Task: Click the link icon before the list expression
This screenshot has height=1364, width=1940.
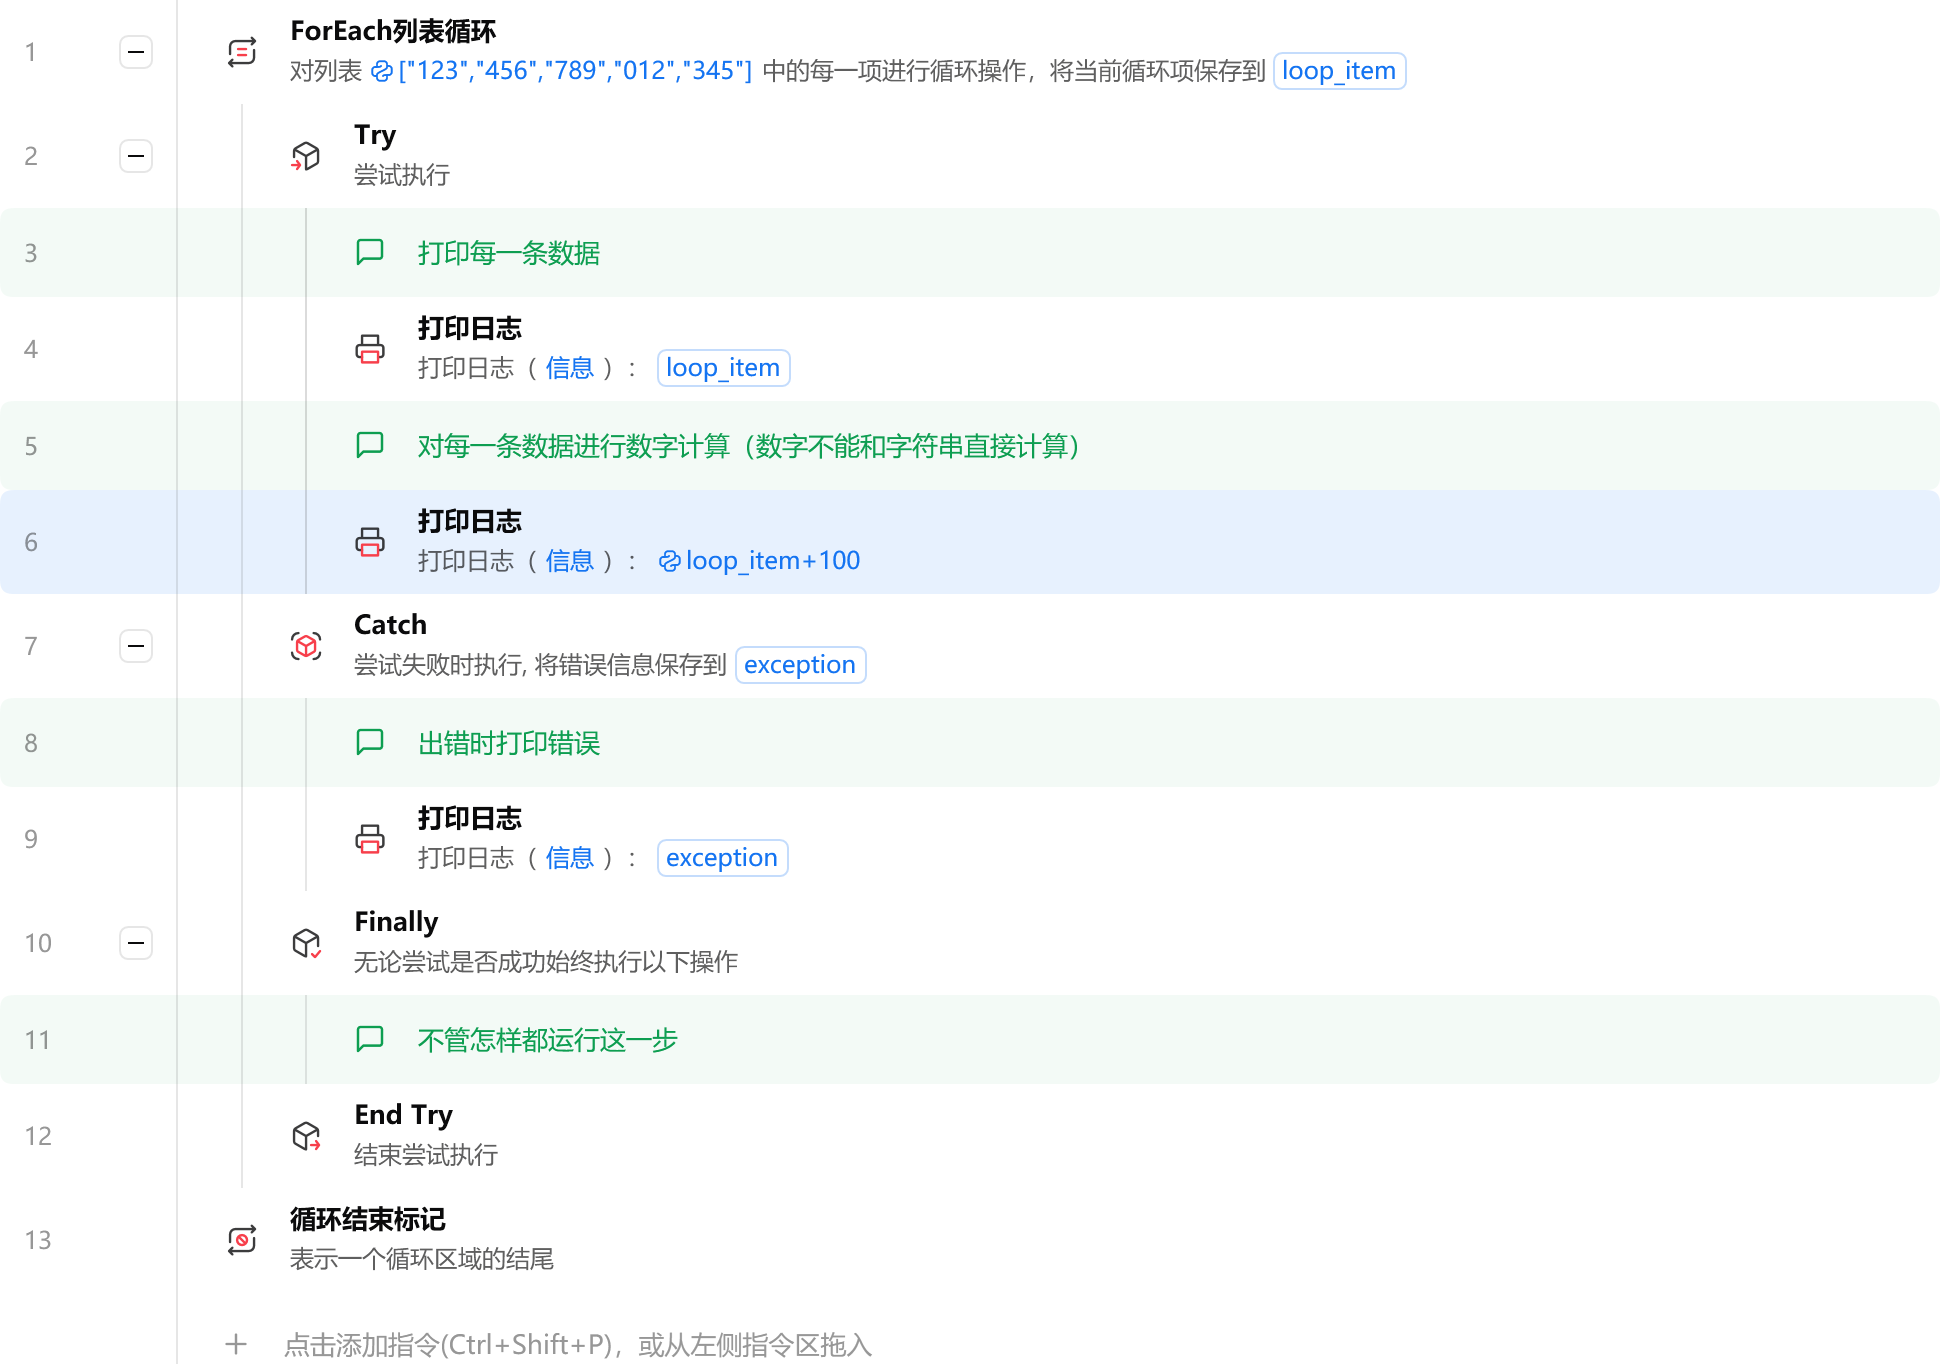Action: pos(382,71)
